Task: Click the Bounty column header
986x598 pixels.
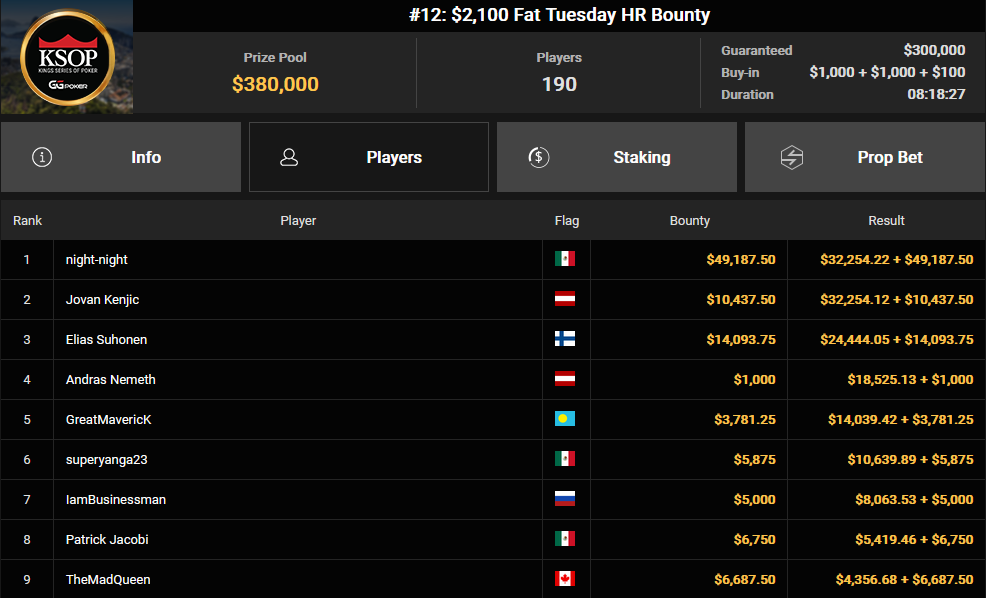Action: pyautogui.click(x=689, y=220)
